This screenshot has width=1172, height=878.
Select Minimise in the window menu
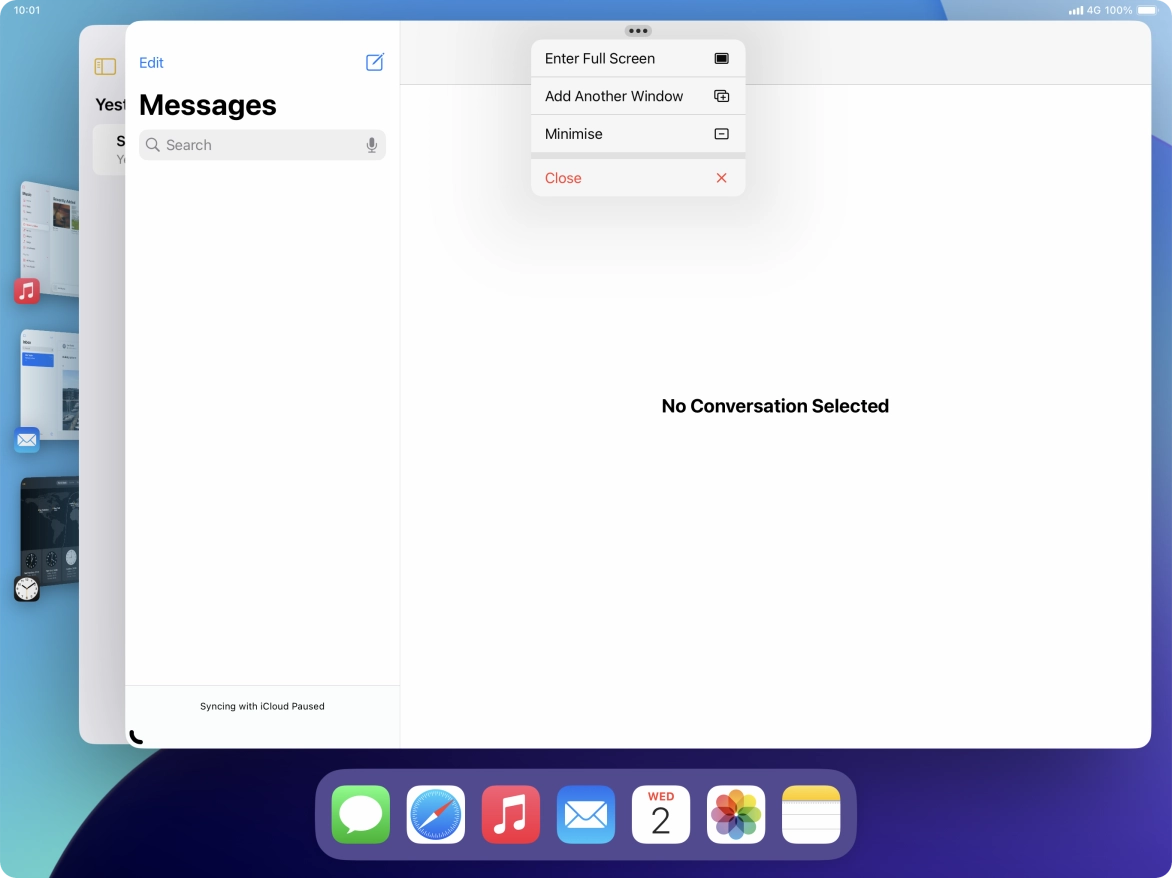[637, 134]
